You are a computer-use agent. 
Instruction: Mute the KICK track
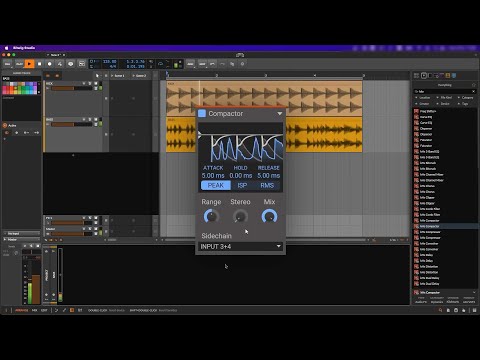point(96,83)
